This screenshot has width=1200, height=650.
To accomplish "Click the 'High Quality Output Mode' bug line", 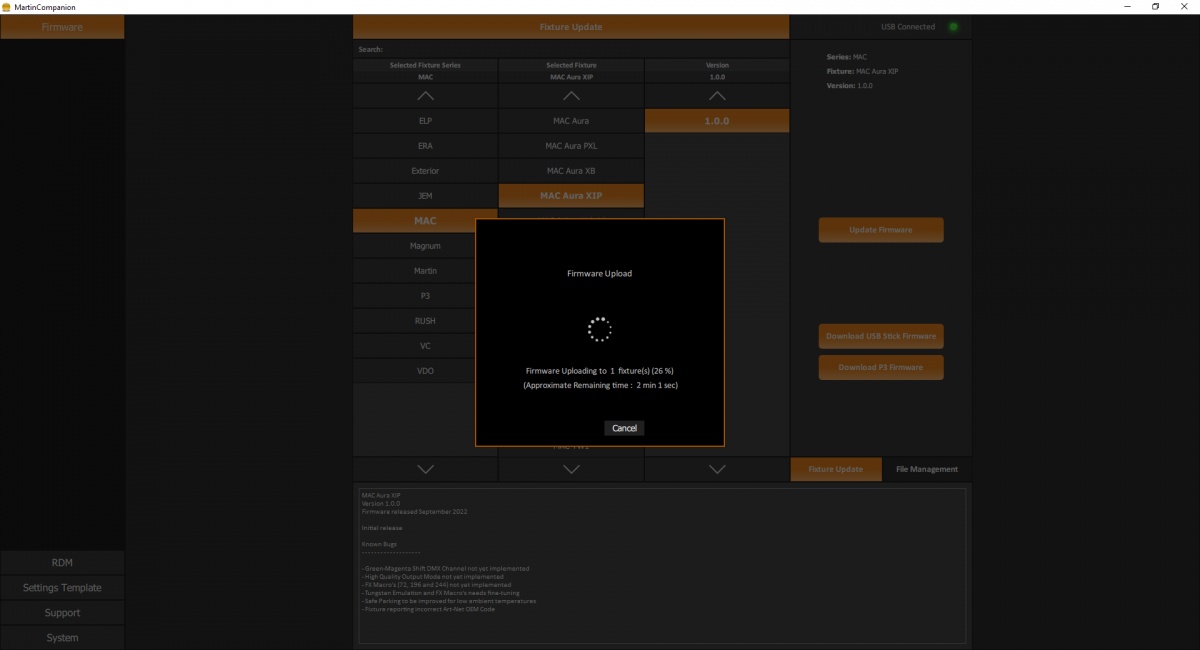I will tap(433, 577).
